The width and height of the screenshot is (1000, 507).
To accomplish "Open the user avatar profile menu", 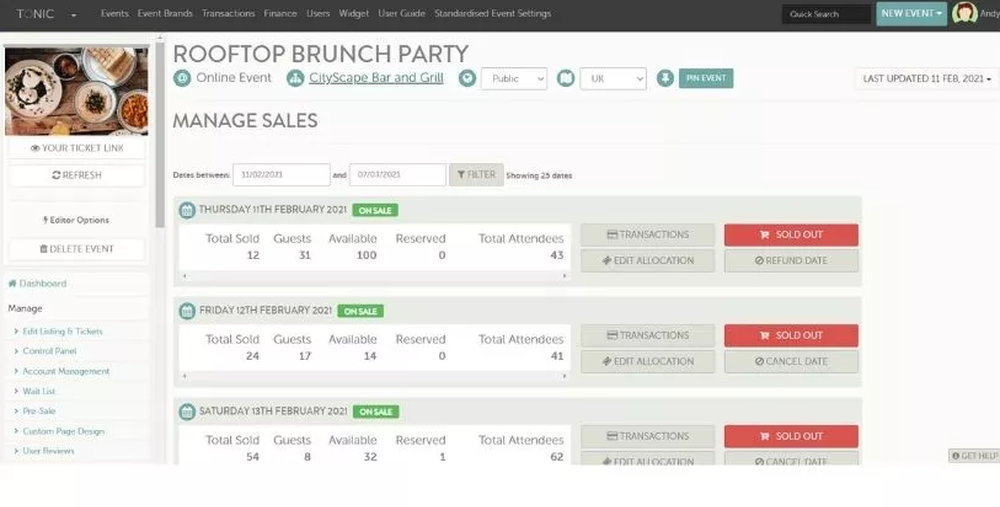I will click(x=965, y=13).
